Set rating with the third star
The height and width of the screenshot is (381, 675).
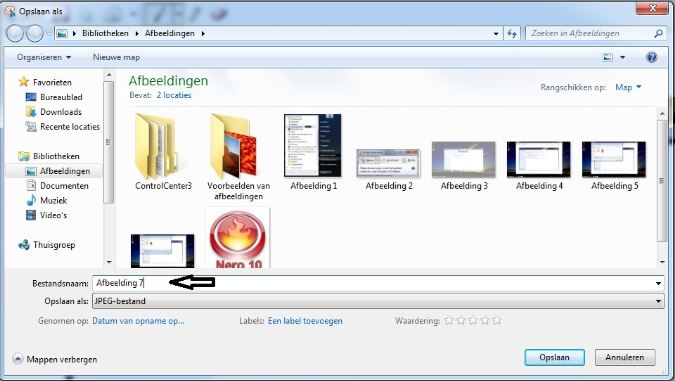click(473, 321)
